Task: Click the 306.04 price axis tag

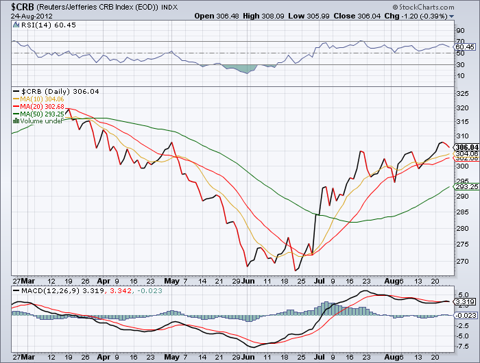Action: click(x=467, y=147)
